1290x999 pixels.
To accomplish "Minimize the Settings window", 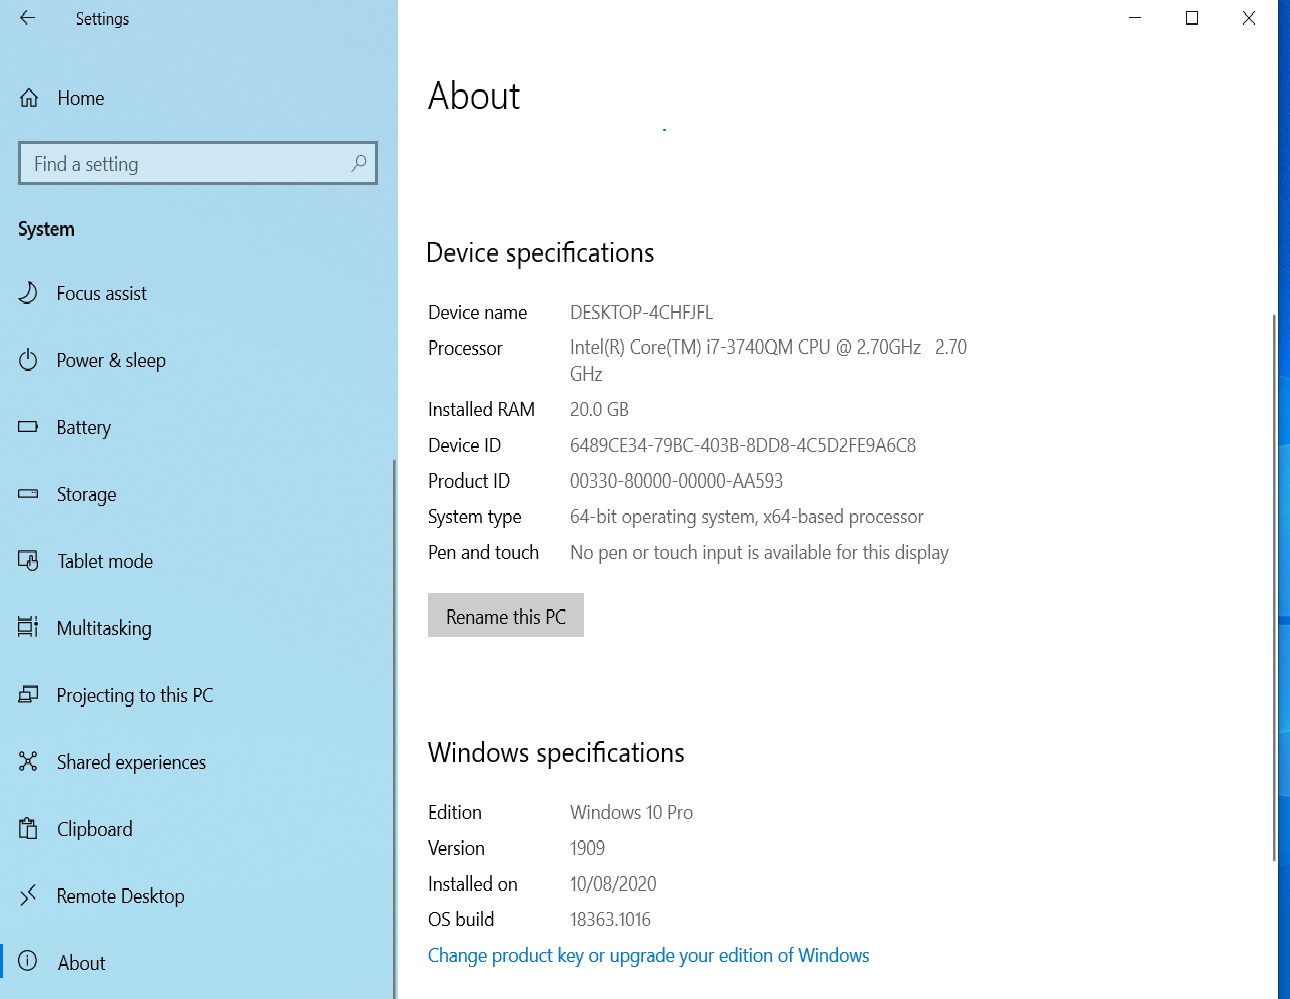I will click(x=1135, y=18).
